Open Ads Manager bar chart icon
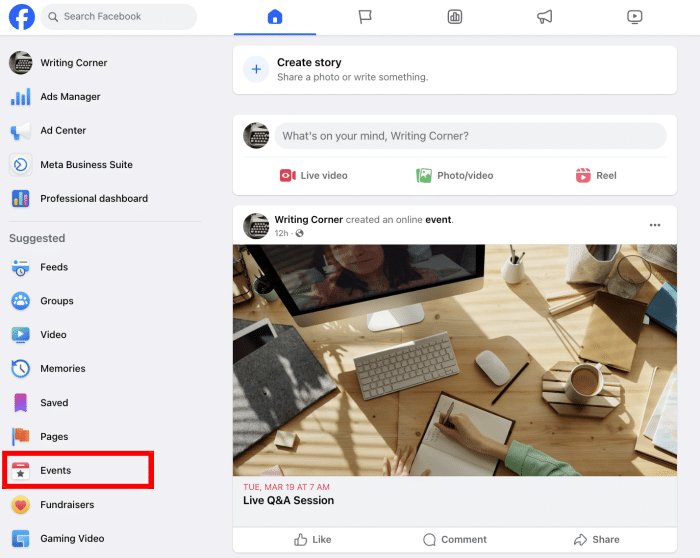 click(21, 96)
